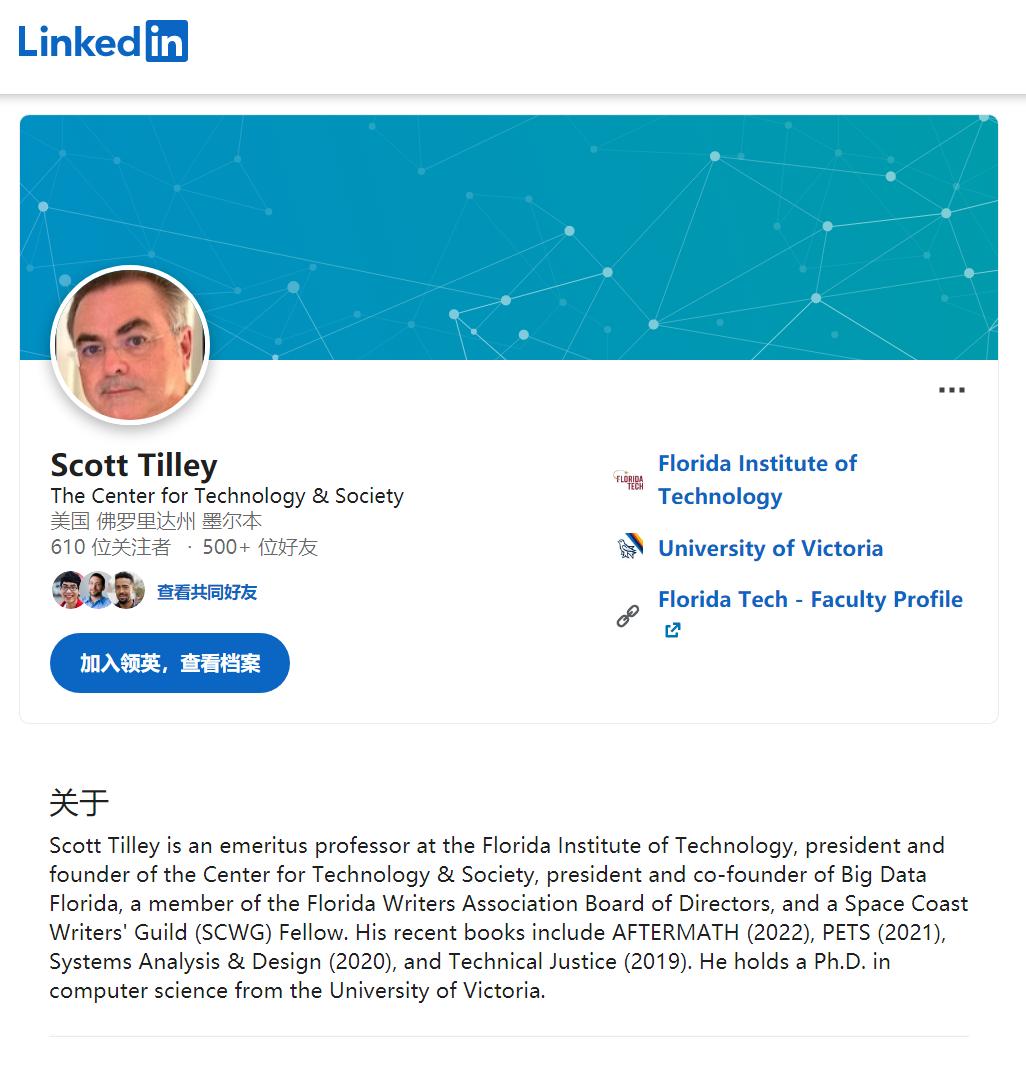Click the Florida Tech logo icon
The width and height of the screenshot is (1026, 1080).
click(x=628, y=480)
